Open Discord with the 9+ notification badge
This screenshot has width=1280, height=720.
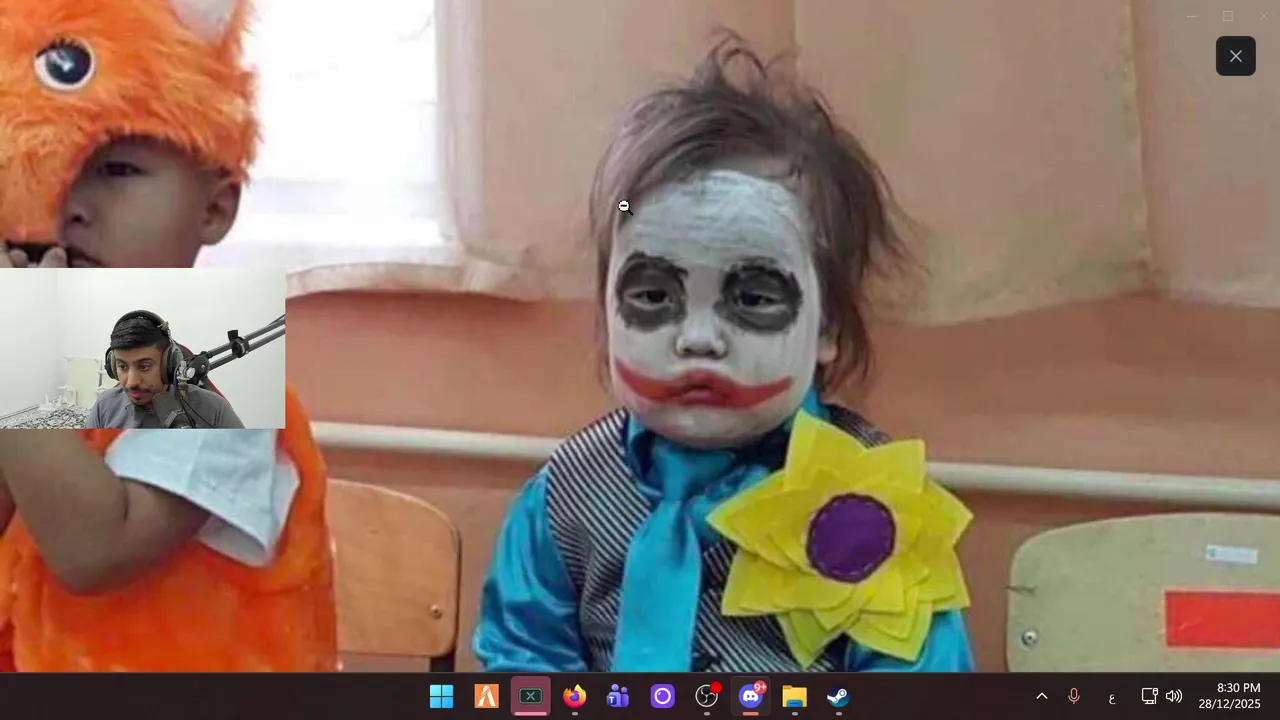(751, 696)
